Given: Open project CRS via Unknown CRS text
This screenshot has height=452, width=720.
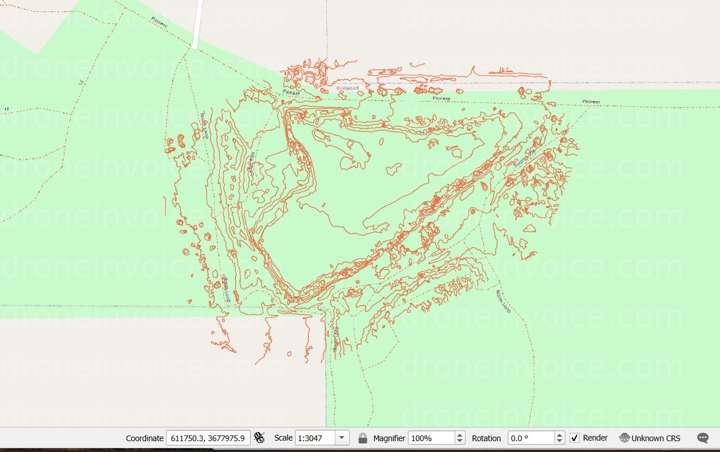Looking at the screenshot, I should [x=656, y=438].
